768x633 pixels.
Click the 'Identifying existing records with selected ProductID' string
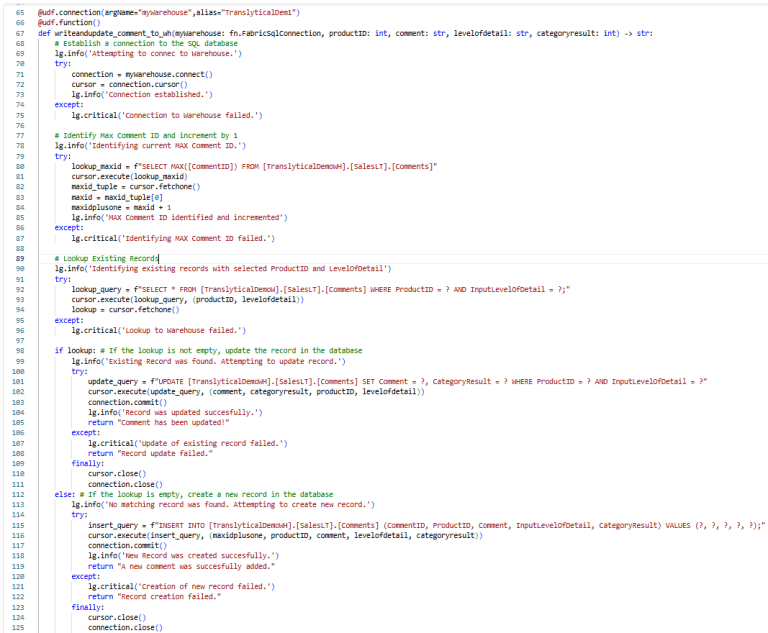(240, 268)
